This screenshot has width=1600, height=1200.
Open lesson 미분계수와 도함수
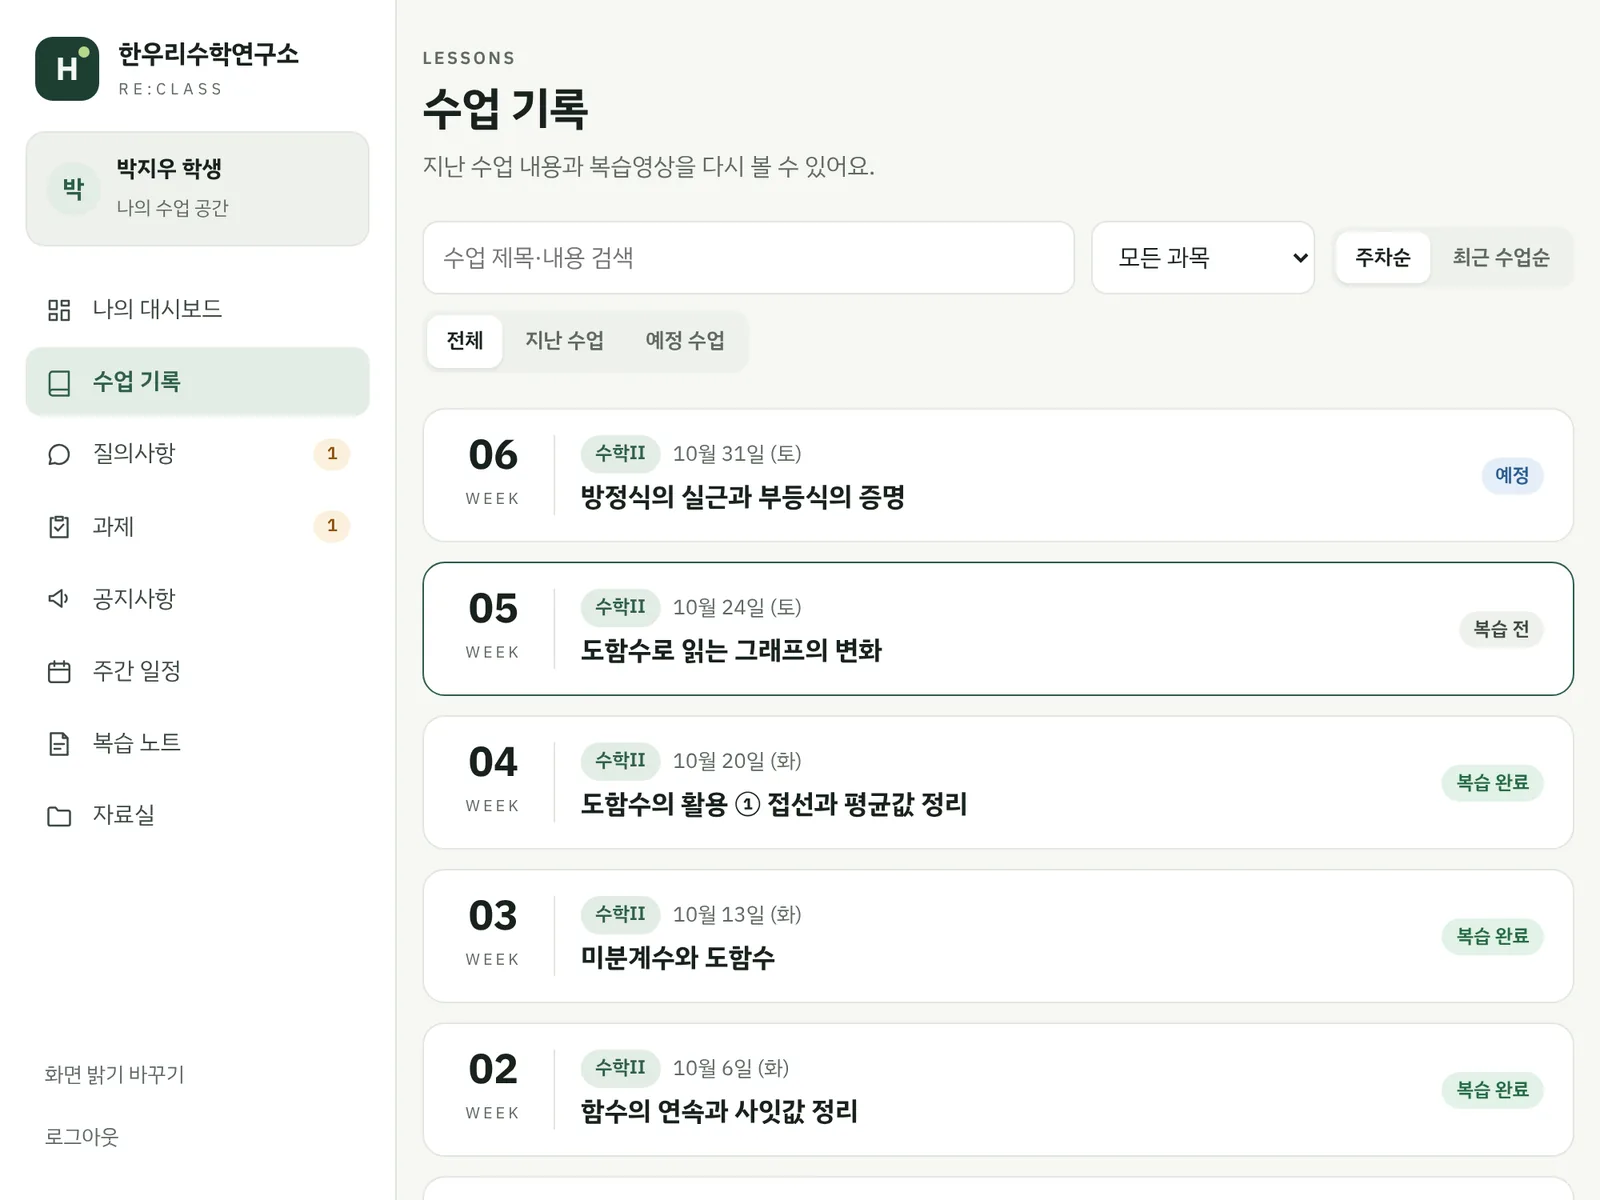coord(998,936)
